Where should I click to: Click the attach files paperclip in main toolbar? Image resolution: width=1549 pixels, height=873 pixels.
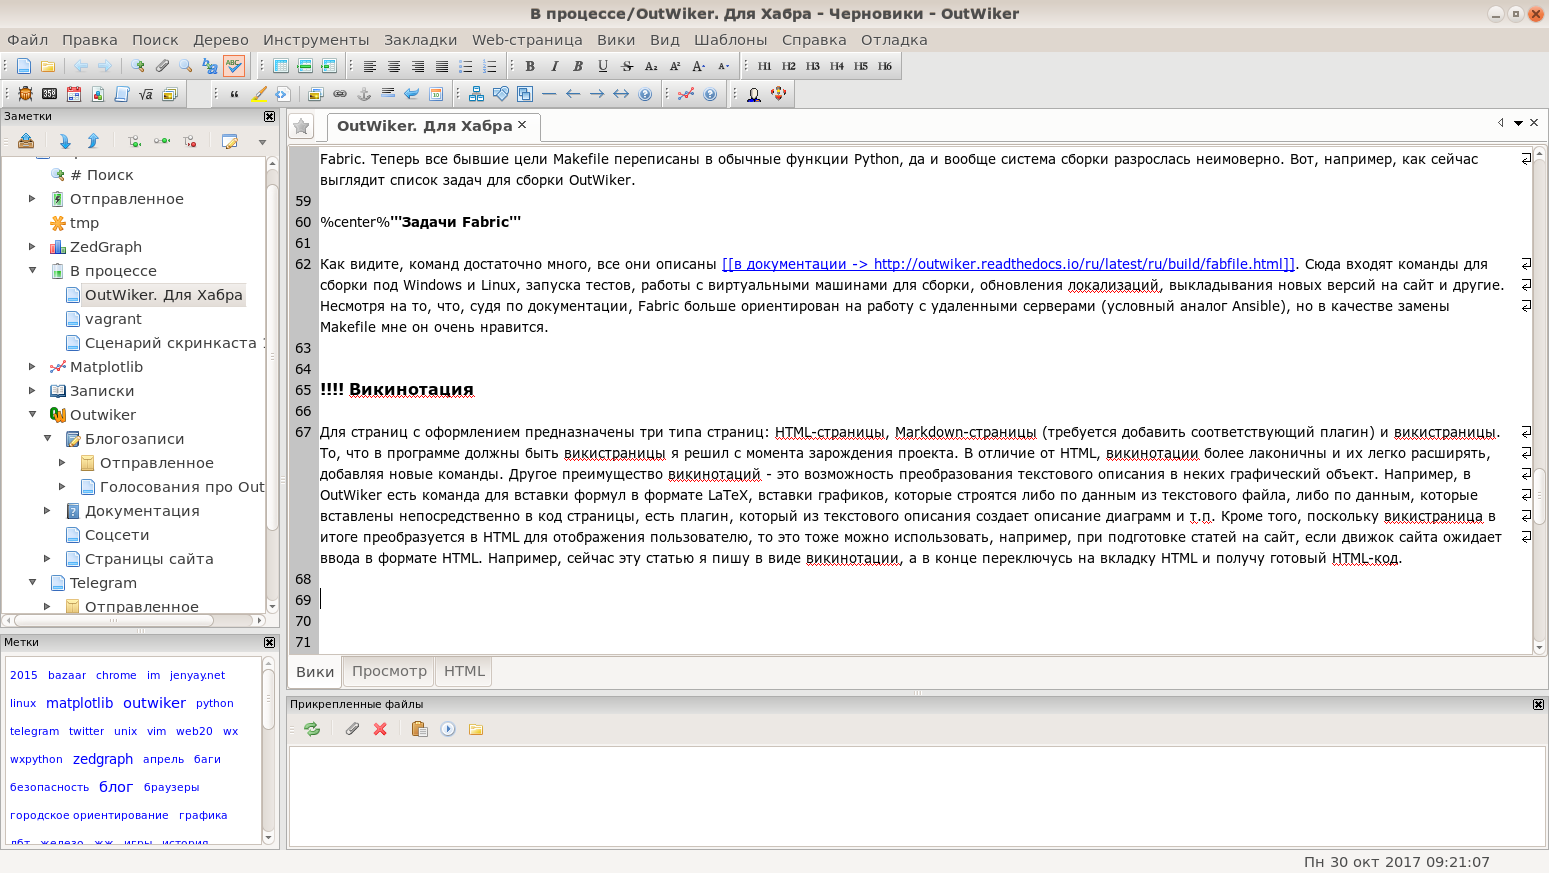161,66
